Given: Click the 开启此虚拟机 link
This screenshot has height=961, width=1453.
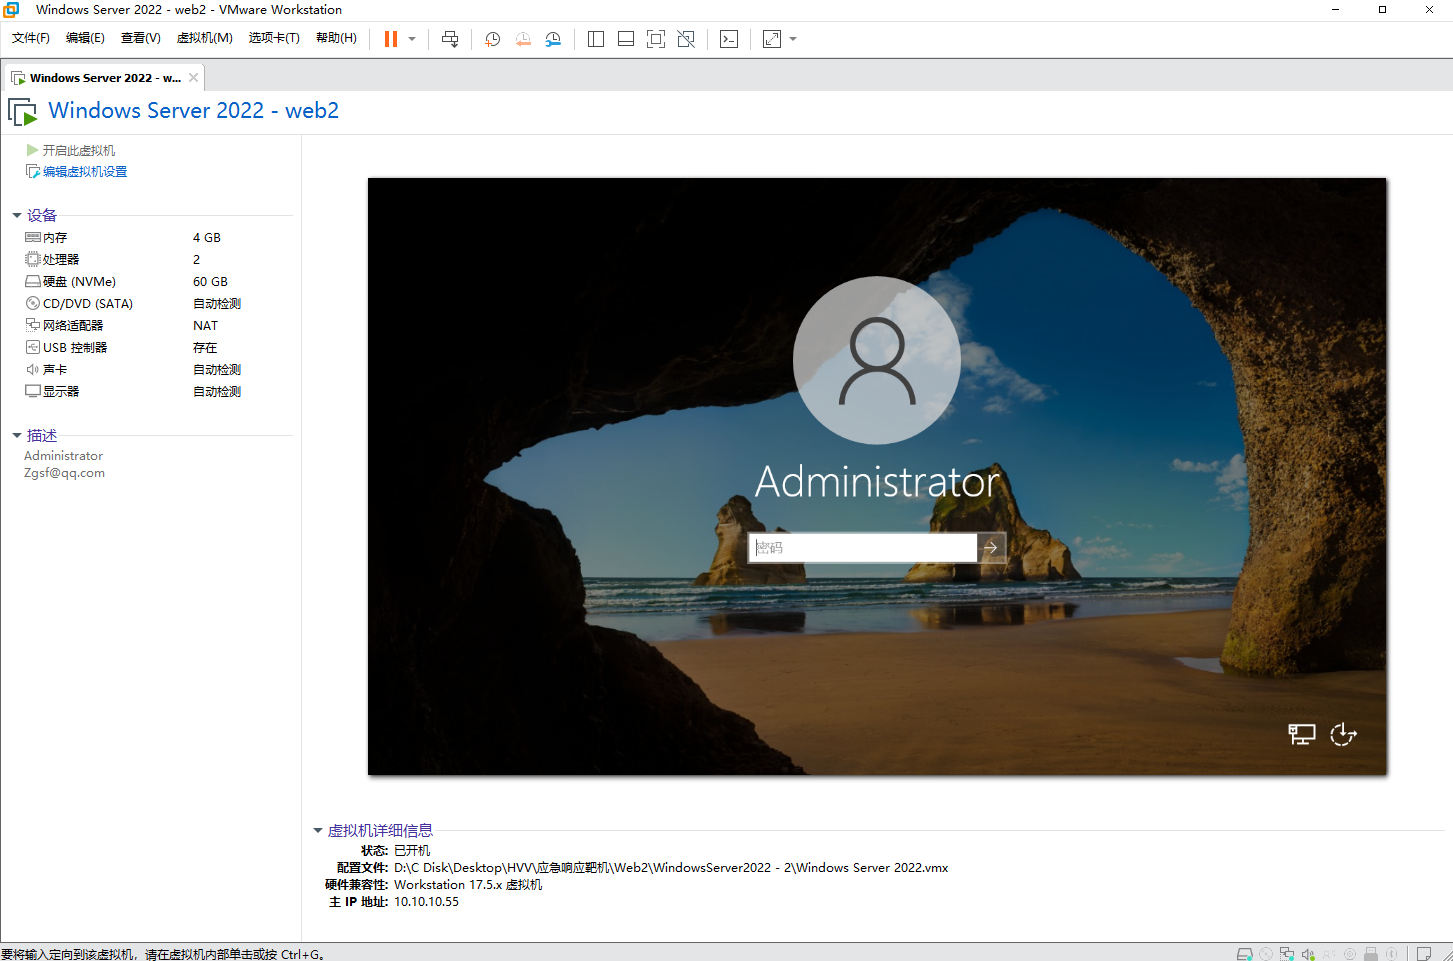Looking at the screenshot, I should (x=79, y=150).
